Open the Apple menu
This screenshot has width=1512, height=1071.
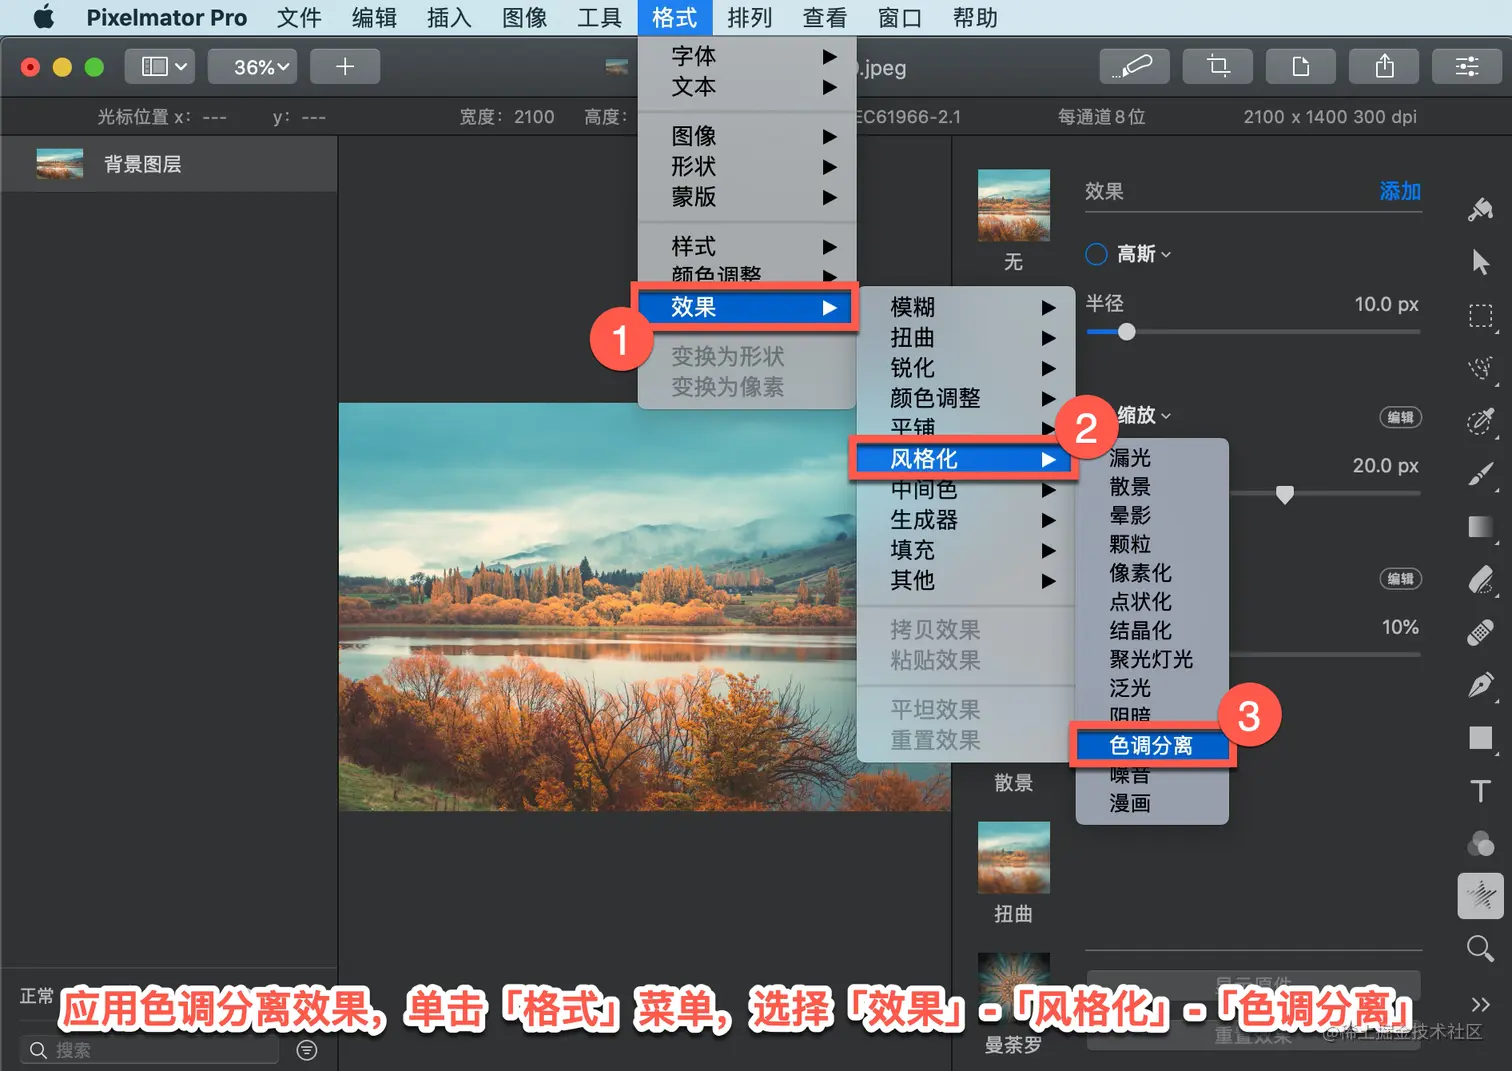pyautogui.click(x=43, y=17)
